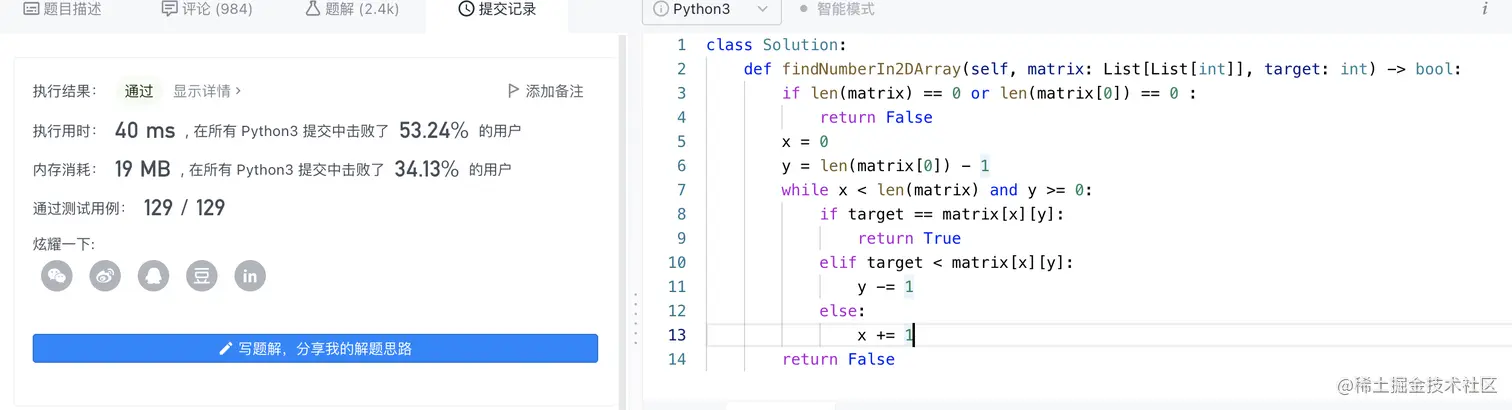This screenshot has width=1512, height=410.
Task: Click the 通过 result status badge
Action: 139,91
